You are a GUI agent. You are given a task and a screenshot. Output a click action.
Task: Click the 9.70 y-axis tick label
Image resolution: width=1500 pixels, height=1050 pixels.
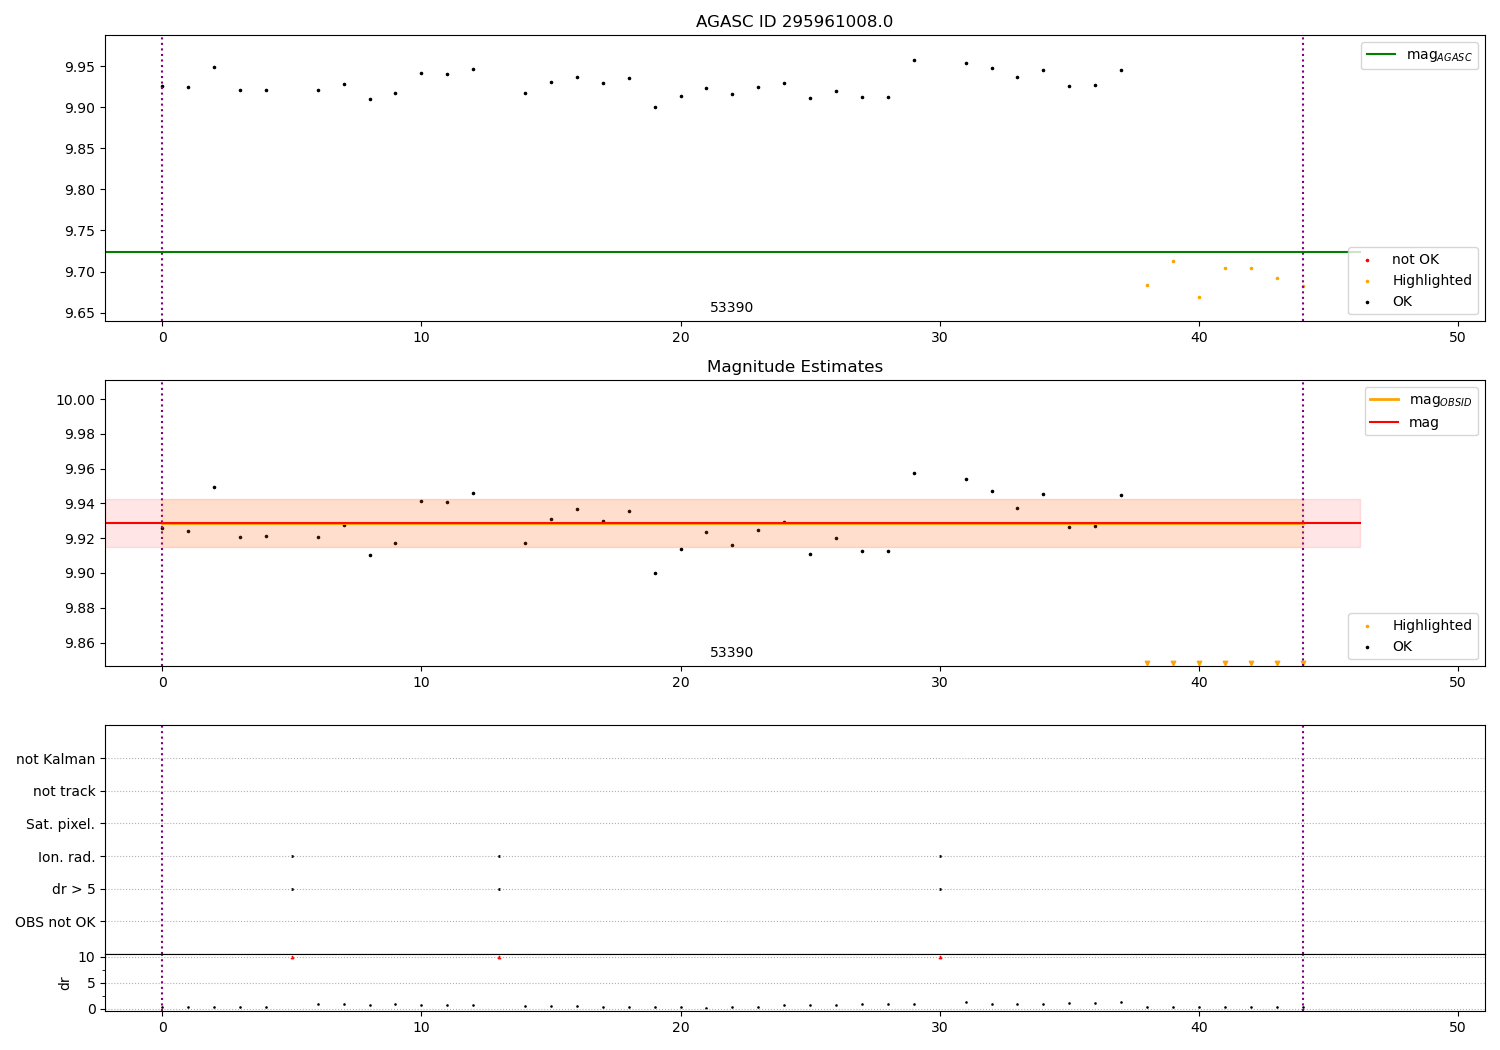[80, 272]
